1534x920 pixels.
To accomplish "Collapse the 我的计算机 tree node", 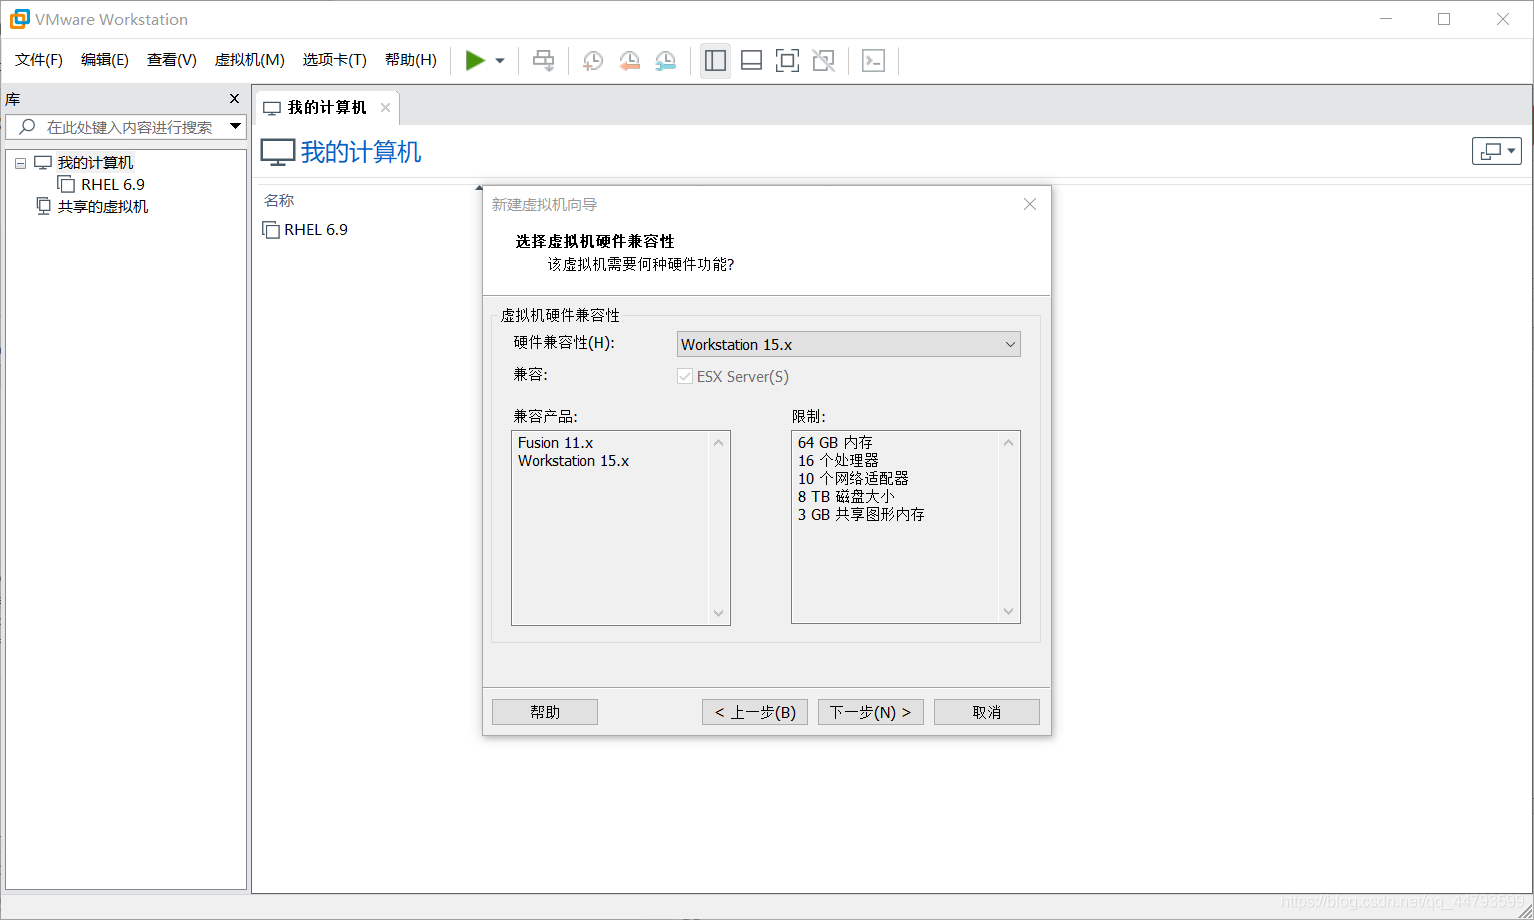I will pos(20,162).
